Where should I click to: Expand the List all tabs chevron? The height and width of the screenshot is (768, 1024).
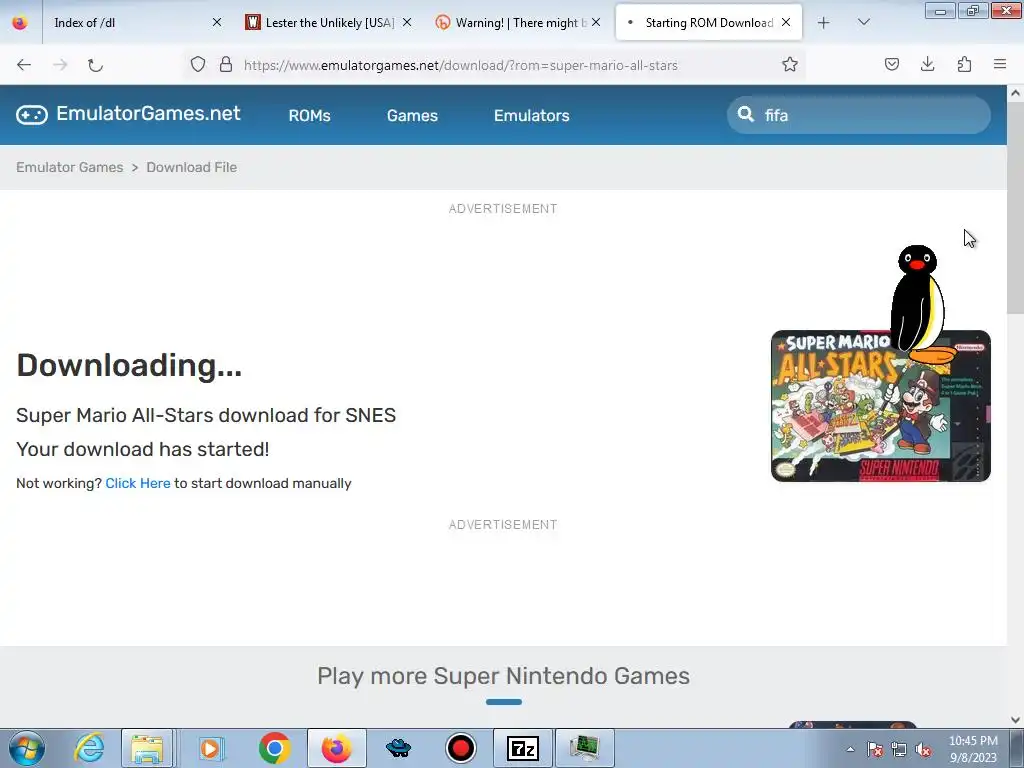pyautogui.click(x=863, y=23)
